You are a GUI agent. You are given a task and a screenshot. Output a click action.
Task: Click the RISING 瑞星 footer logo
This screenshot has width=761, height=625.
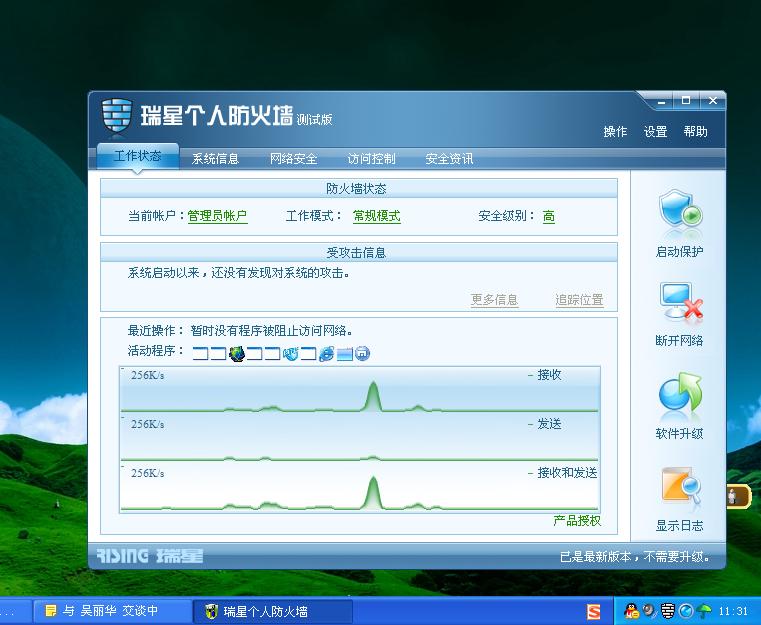[150, 556]
